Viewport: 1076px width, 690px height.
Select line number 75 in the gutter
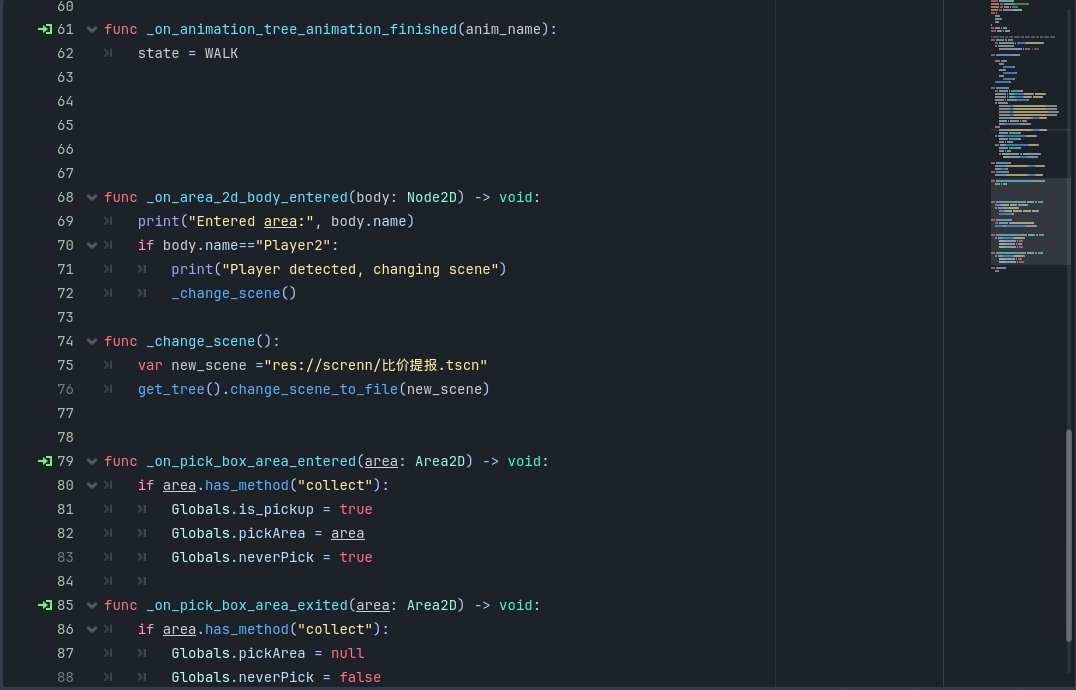65,365
